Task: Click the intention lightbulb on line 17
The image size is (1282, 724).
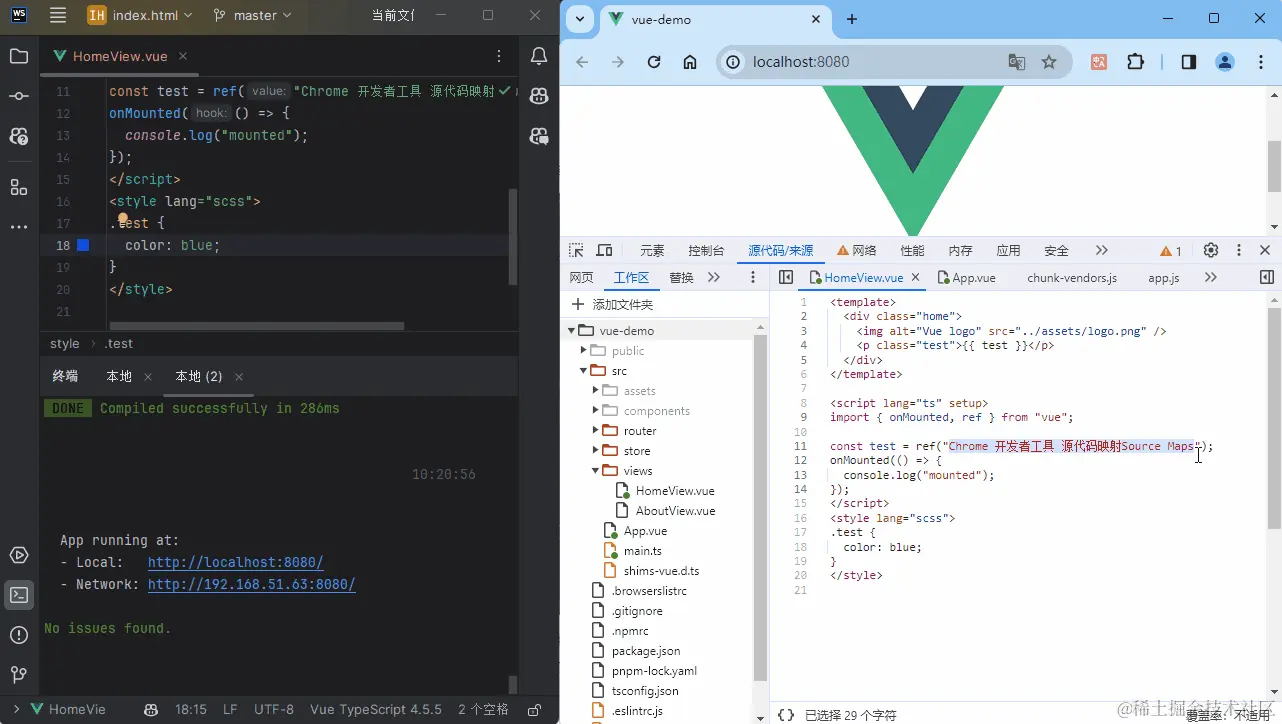Action: click(123, 218)
